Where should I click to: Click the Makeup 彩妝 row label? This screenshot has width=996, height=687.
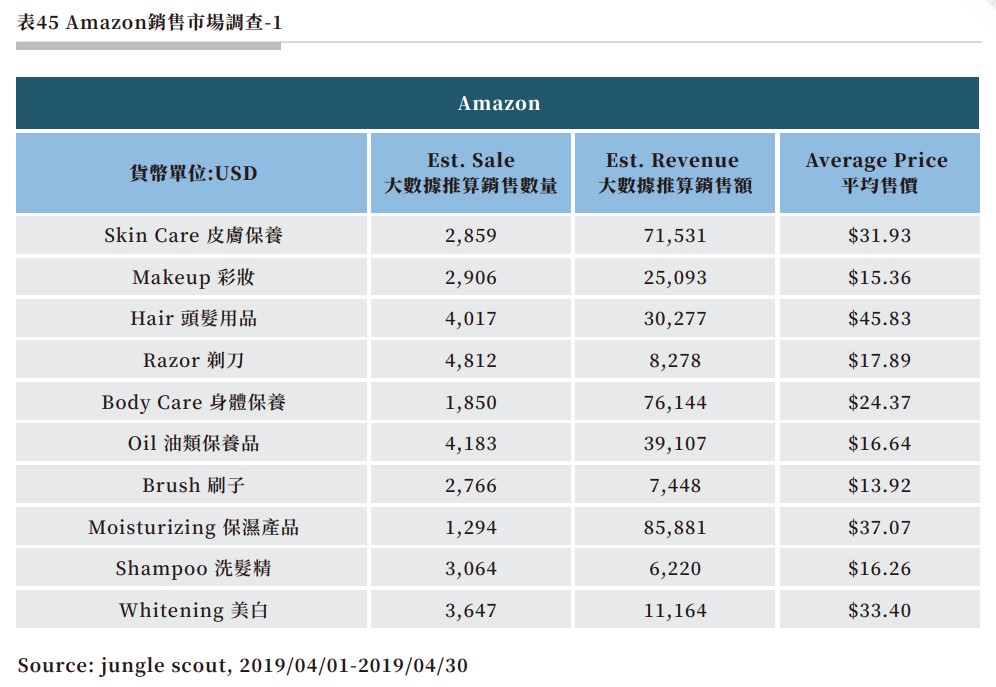coord(190,277)
